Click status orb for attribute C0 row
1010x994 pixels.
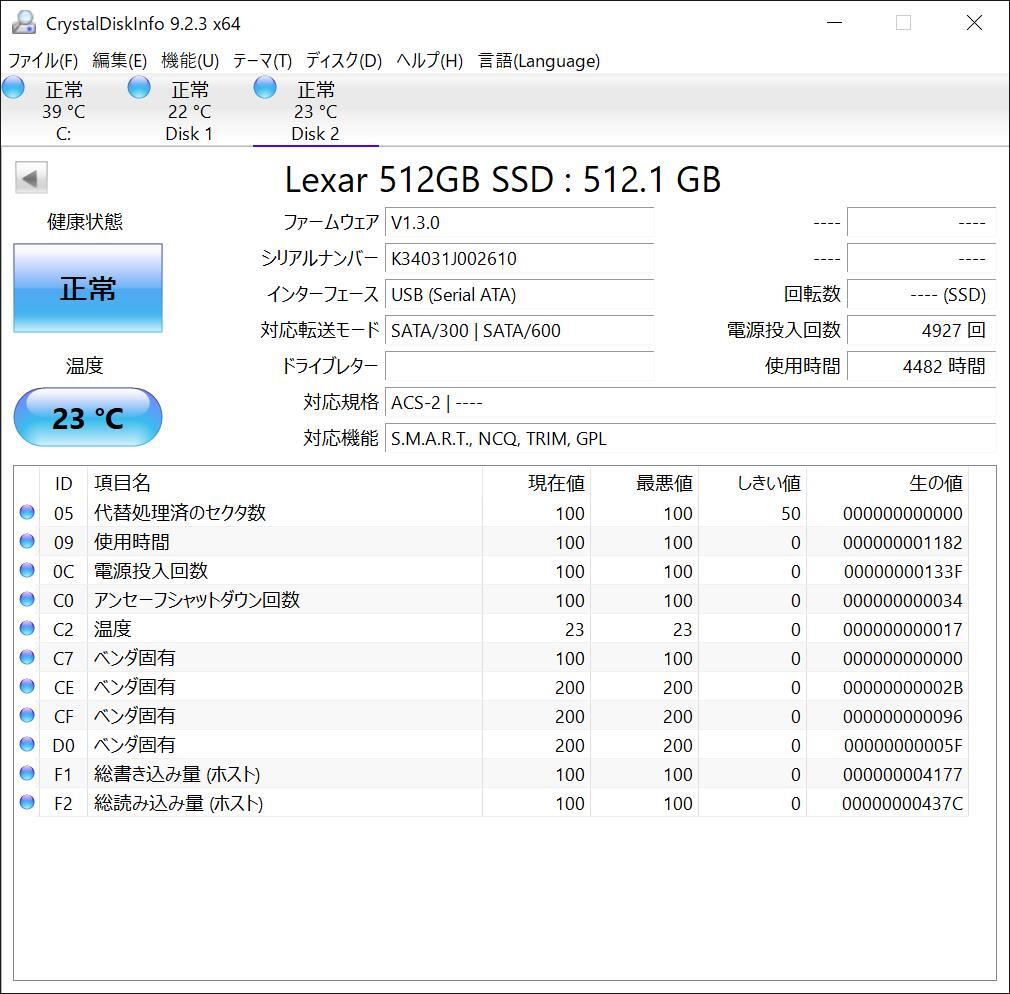point(27,599)
